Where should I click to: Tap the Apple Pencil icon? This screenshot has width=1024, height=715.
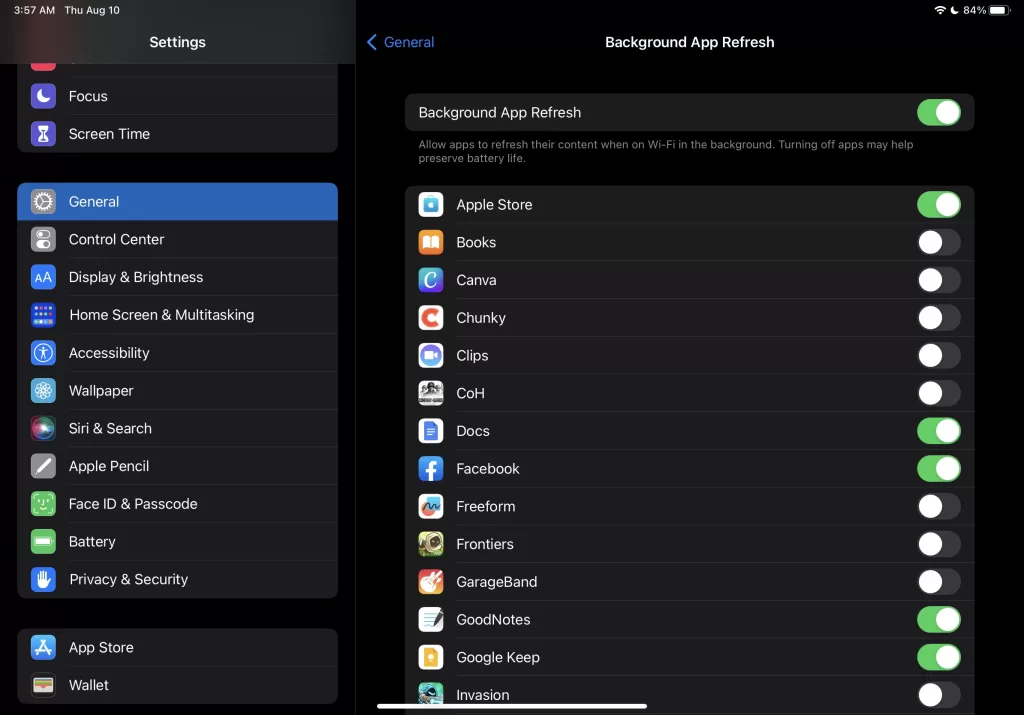(x=43, y=466)
